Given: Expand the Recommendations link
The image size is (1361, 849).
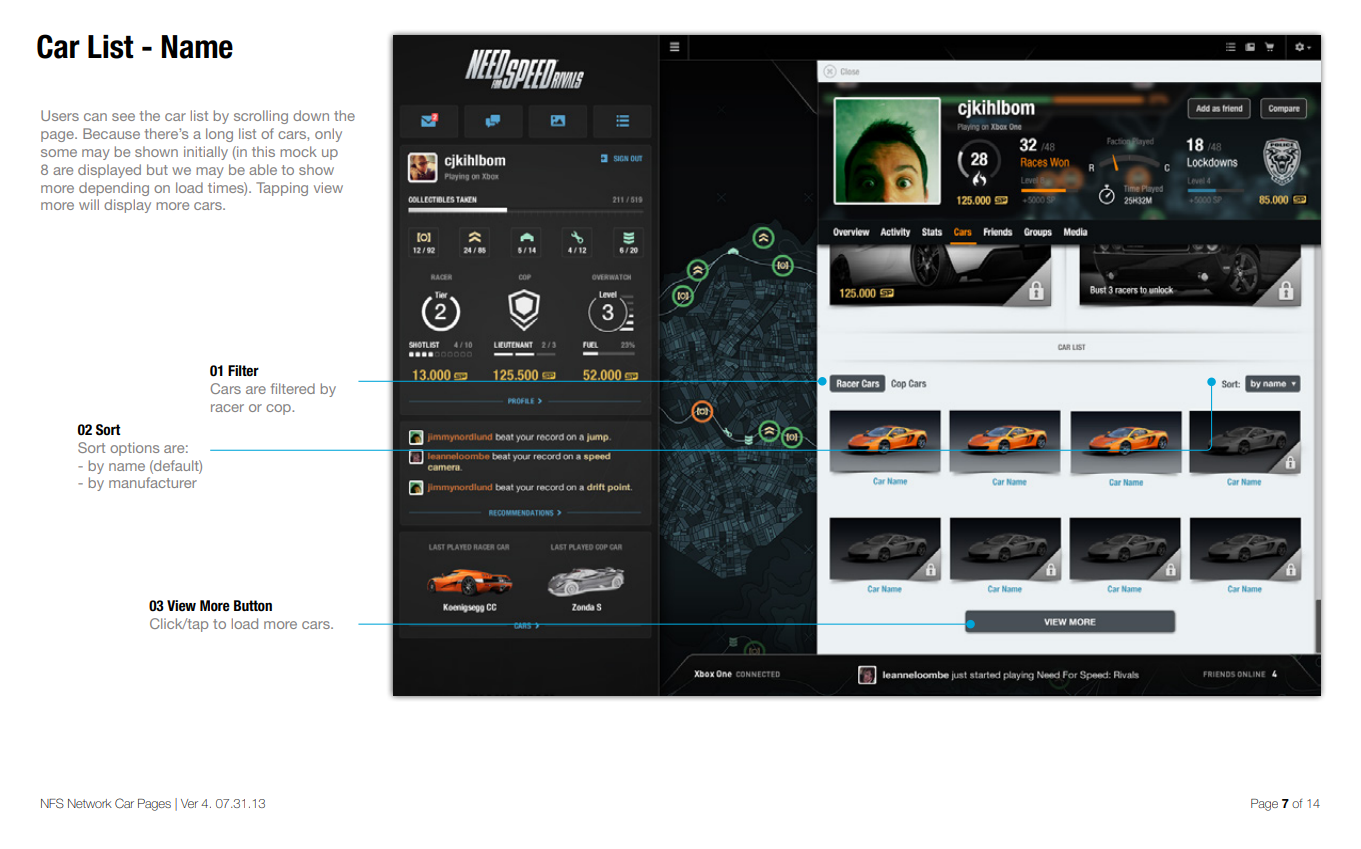Looking at the screenshot, I should point(525,513).
